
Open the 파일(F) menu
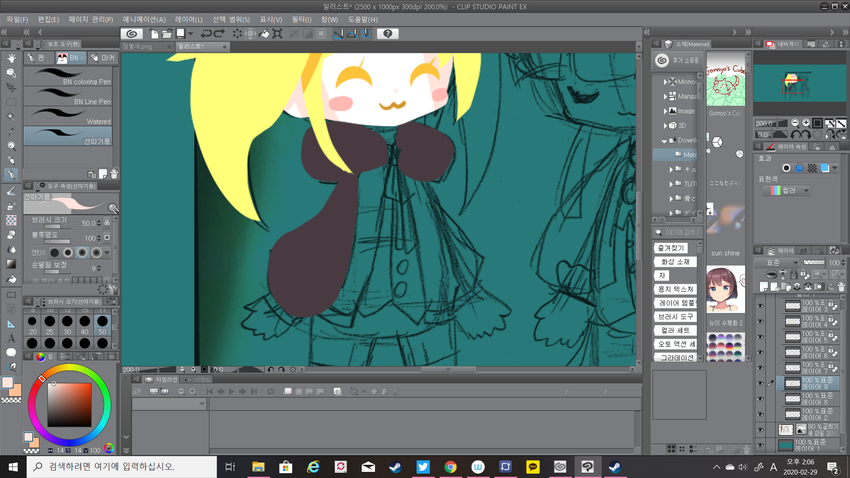[x=17, y=19]
